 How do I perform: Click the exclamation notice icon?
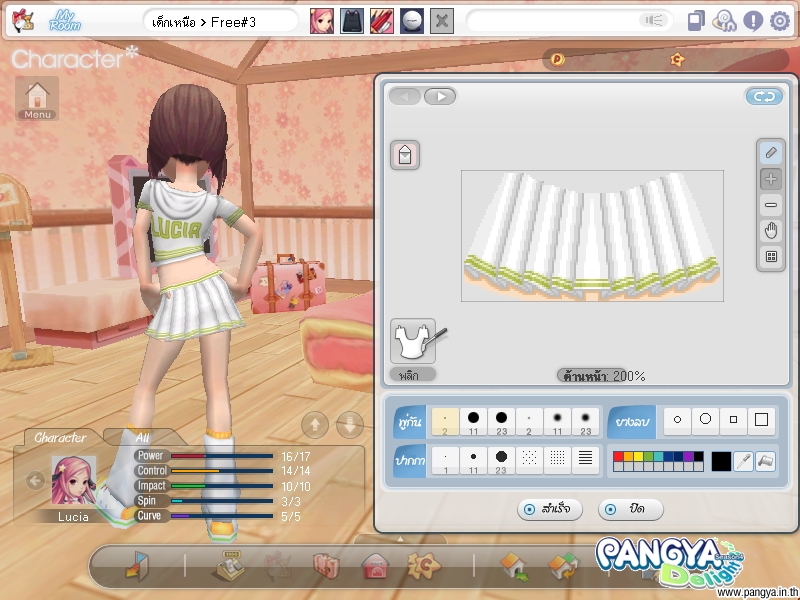[753, 21]
